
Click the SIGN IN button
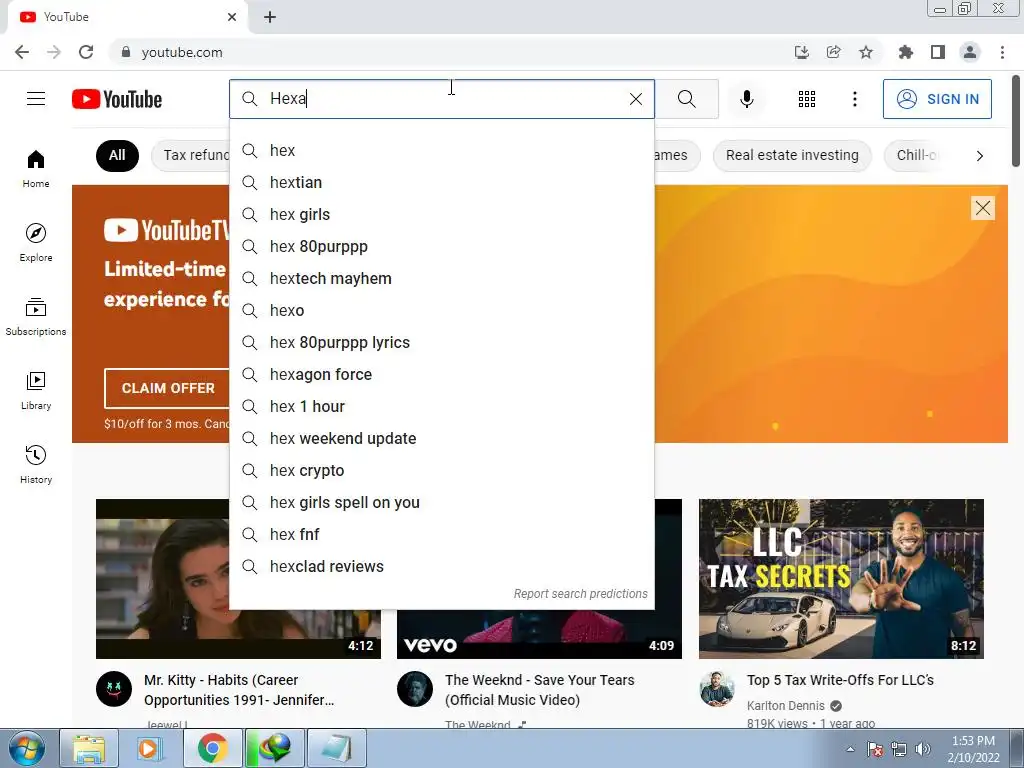click(x=936, y=99)
